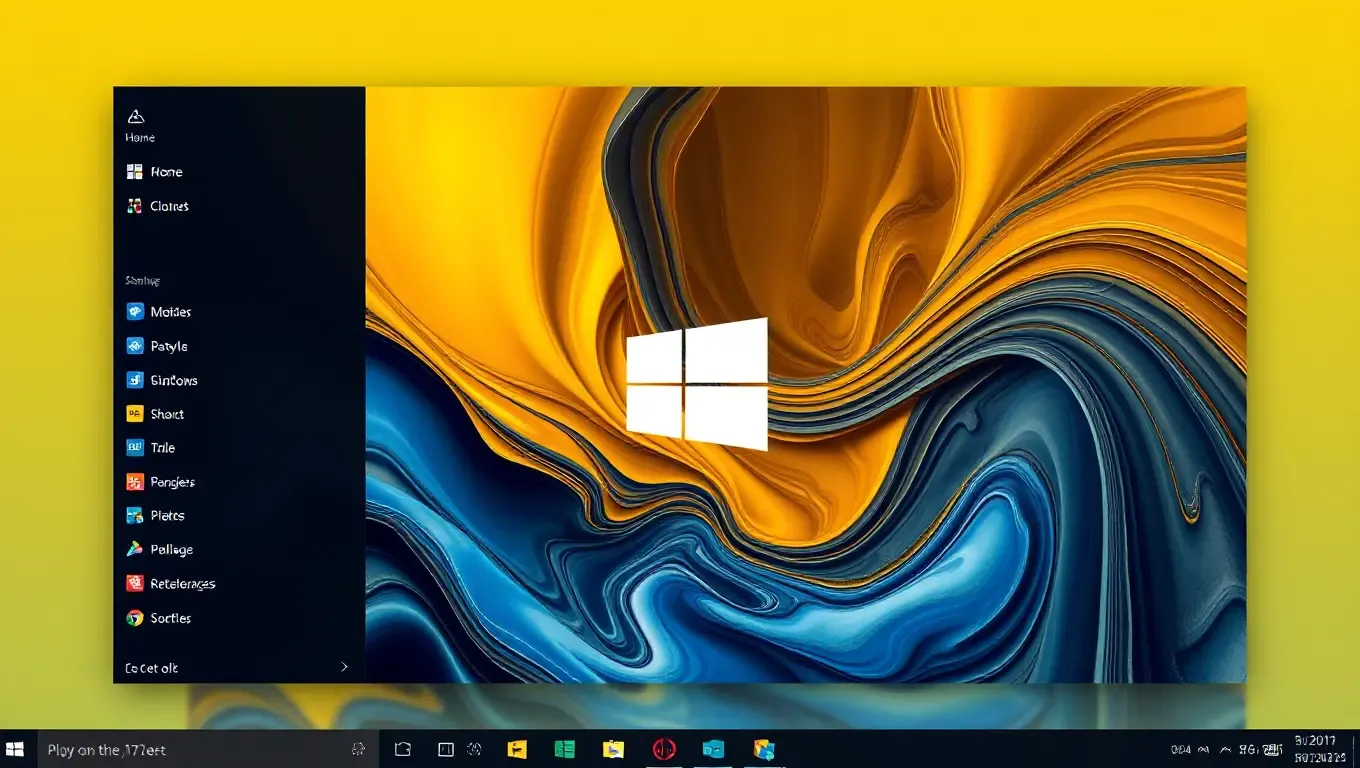
Task: Click the small circular taskbar icon
Action: (x=474, y=749)
